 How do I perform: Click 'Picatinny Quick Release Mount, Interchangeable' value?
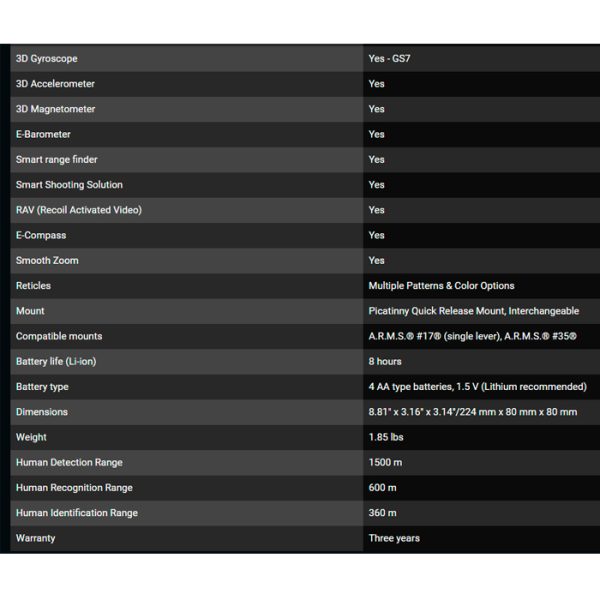pos(474,311)
